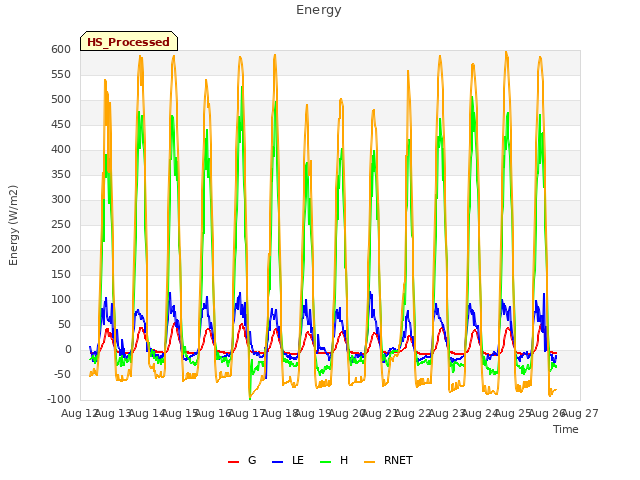Image resolution: width=640 pixels, height=480 pixels.
Task: Click the 200 y-axis tick value
Action: point(61,249)
